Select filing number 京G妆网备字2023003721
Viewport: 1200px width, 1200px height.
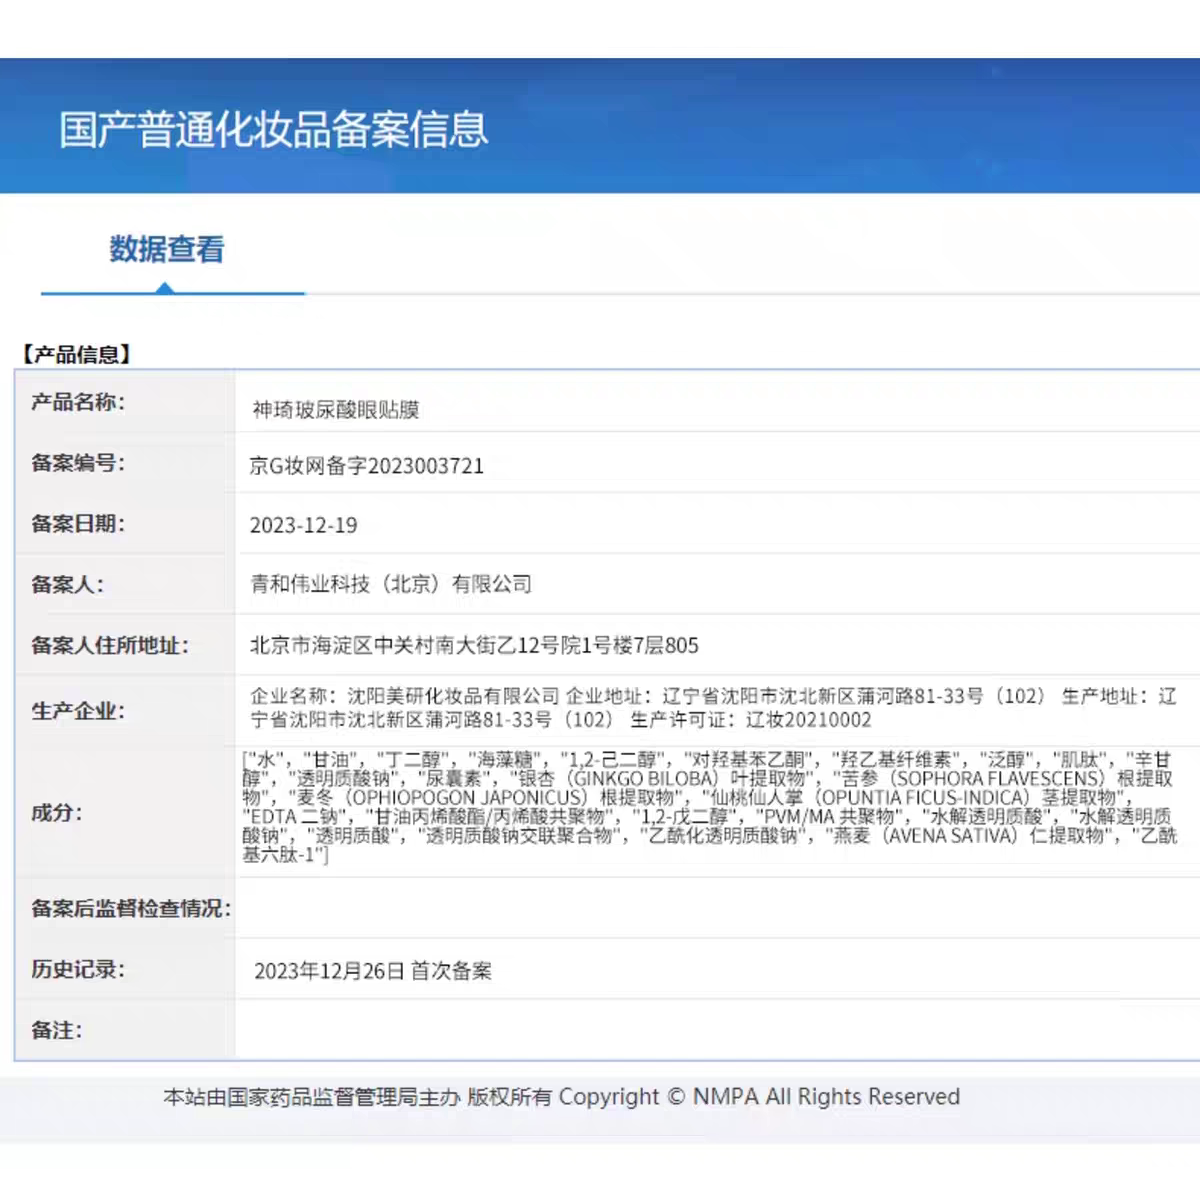click(x=367, y=466)
